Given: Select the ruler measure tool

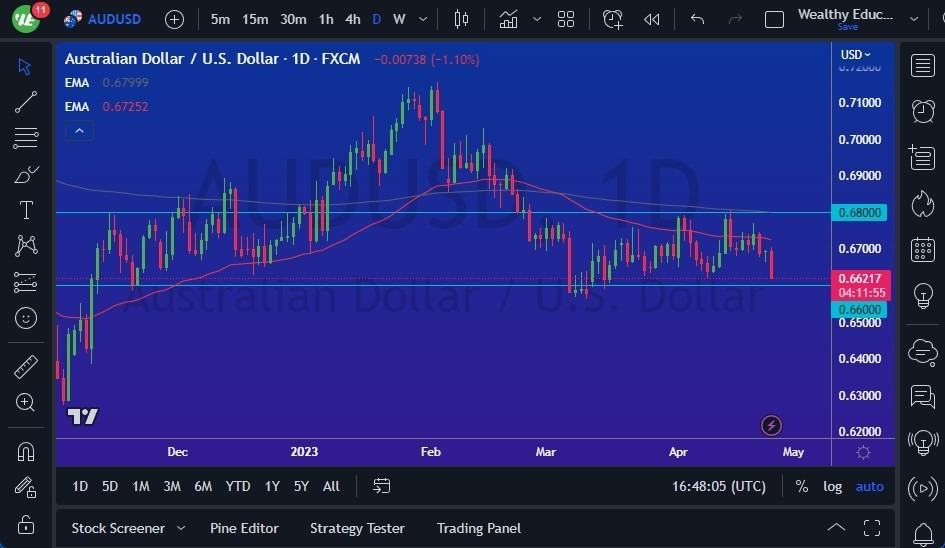Looking at the screenshot, I should 25,367.
